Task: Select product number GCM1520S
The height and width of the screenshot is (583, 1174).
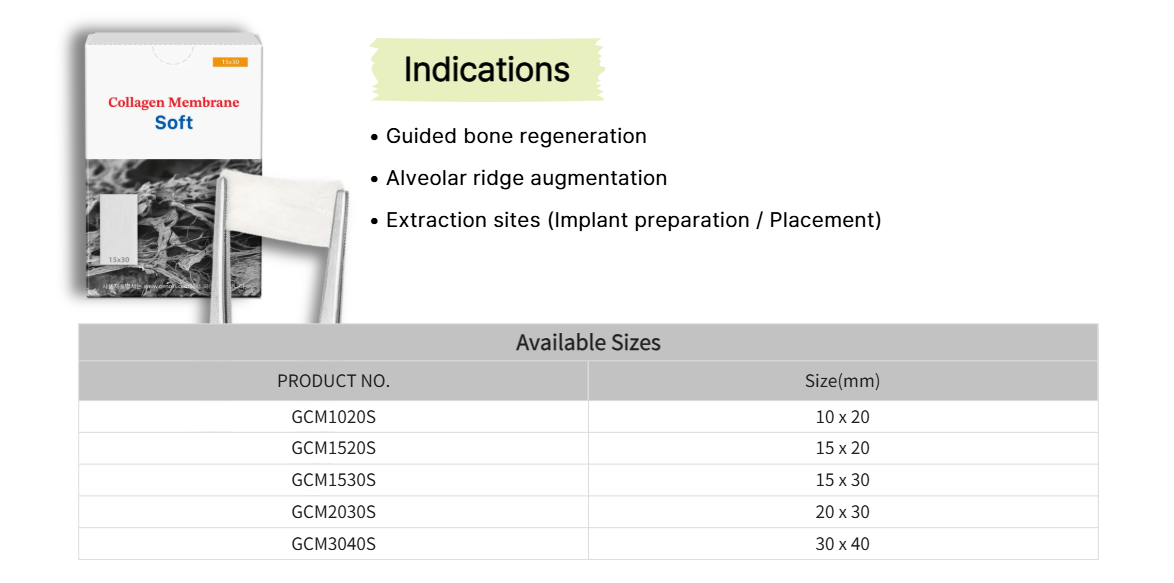Action: tap(333, 448)
